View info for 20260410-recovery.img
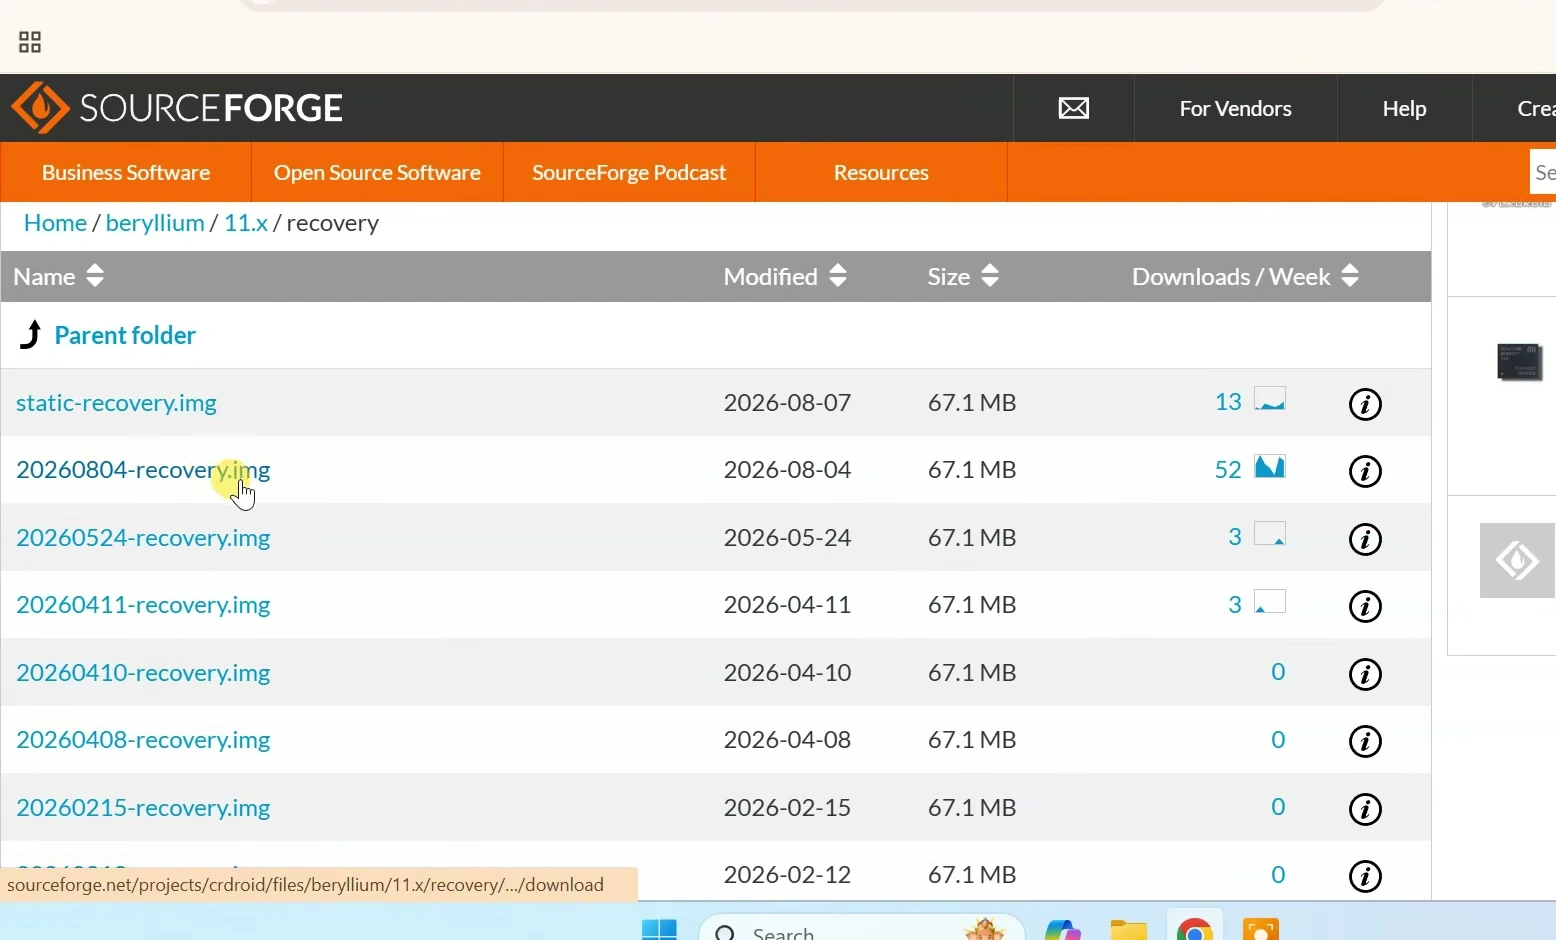This screenshot has width=1556, height=940. [1365, 674]
